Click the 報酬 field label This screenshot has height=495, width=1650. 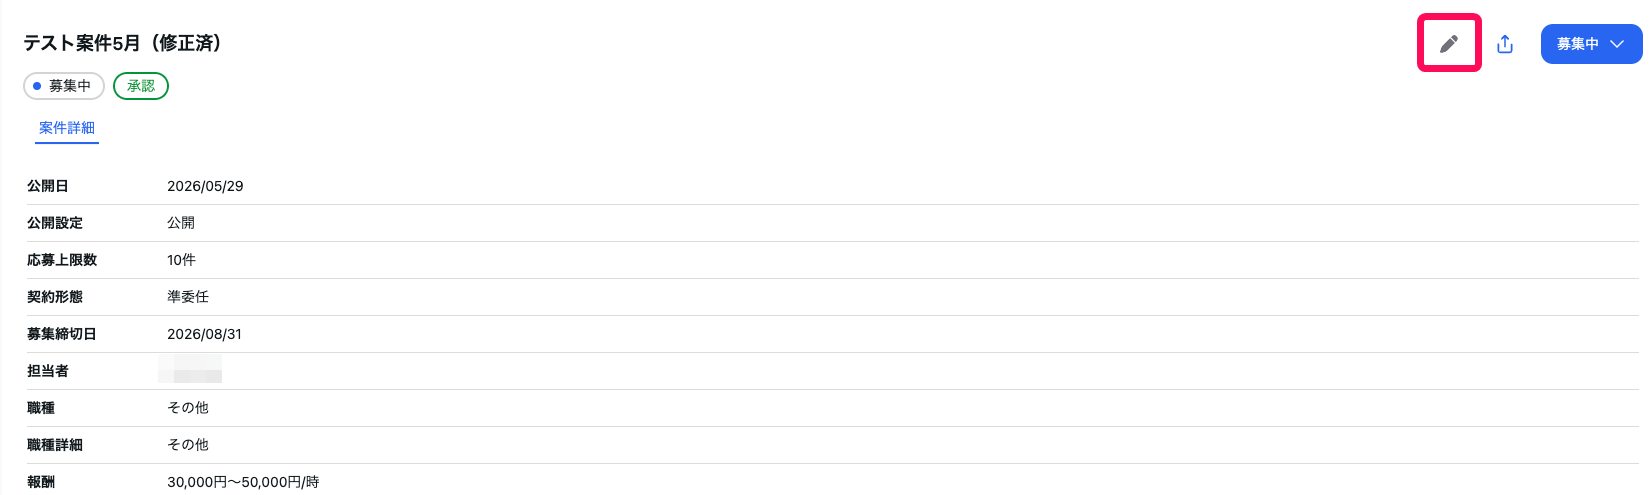41,482
